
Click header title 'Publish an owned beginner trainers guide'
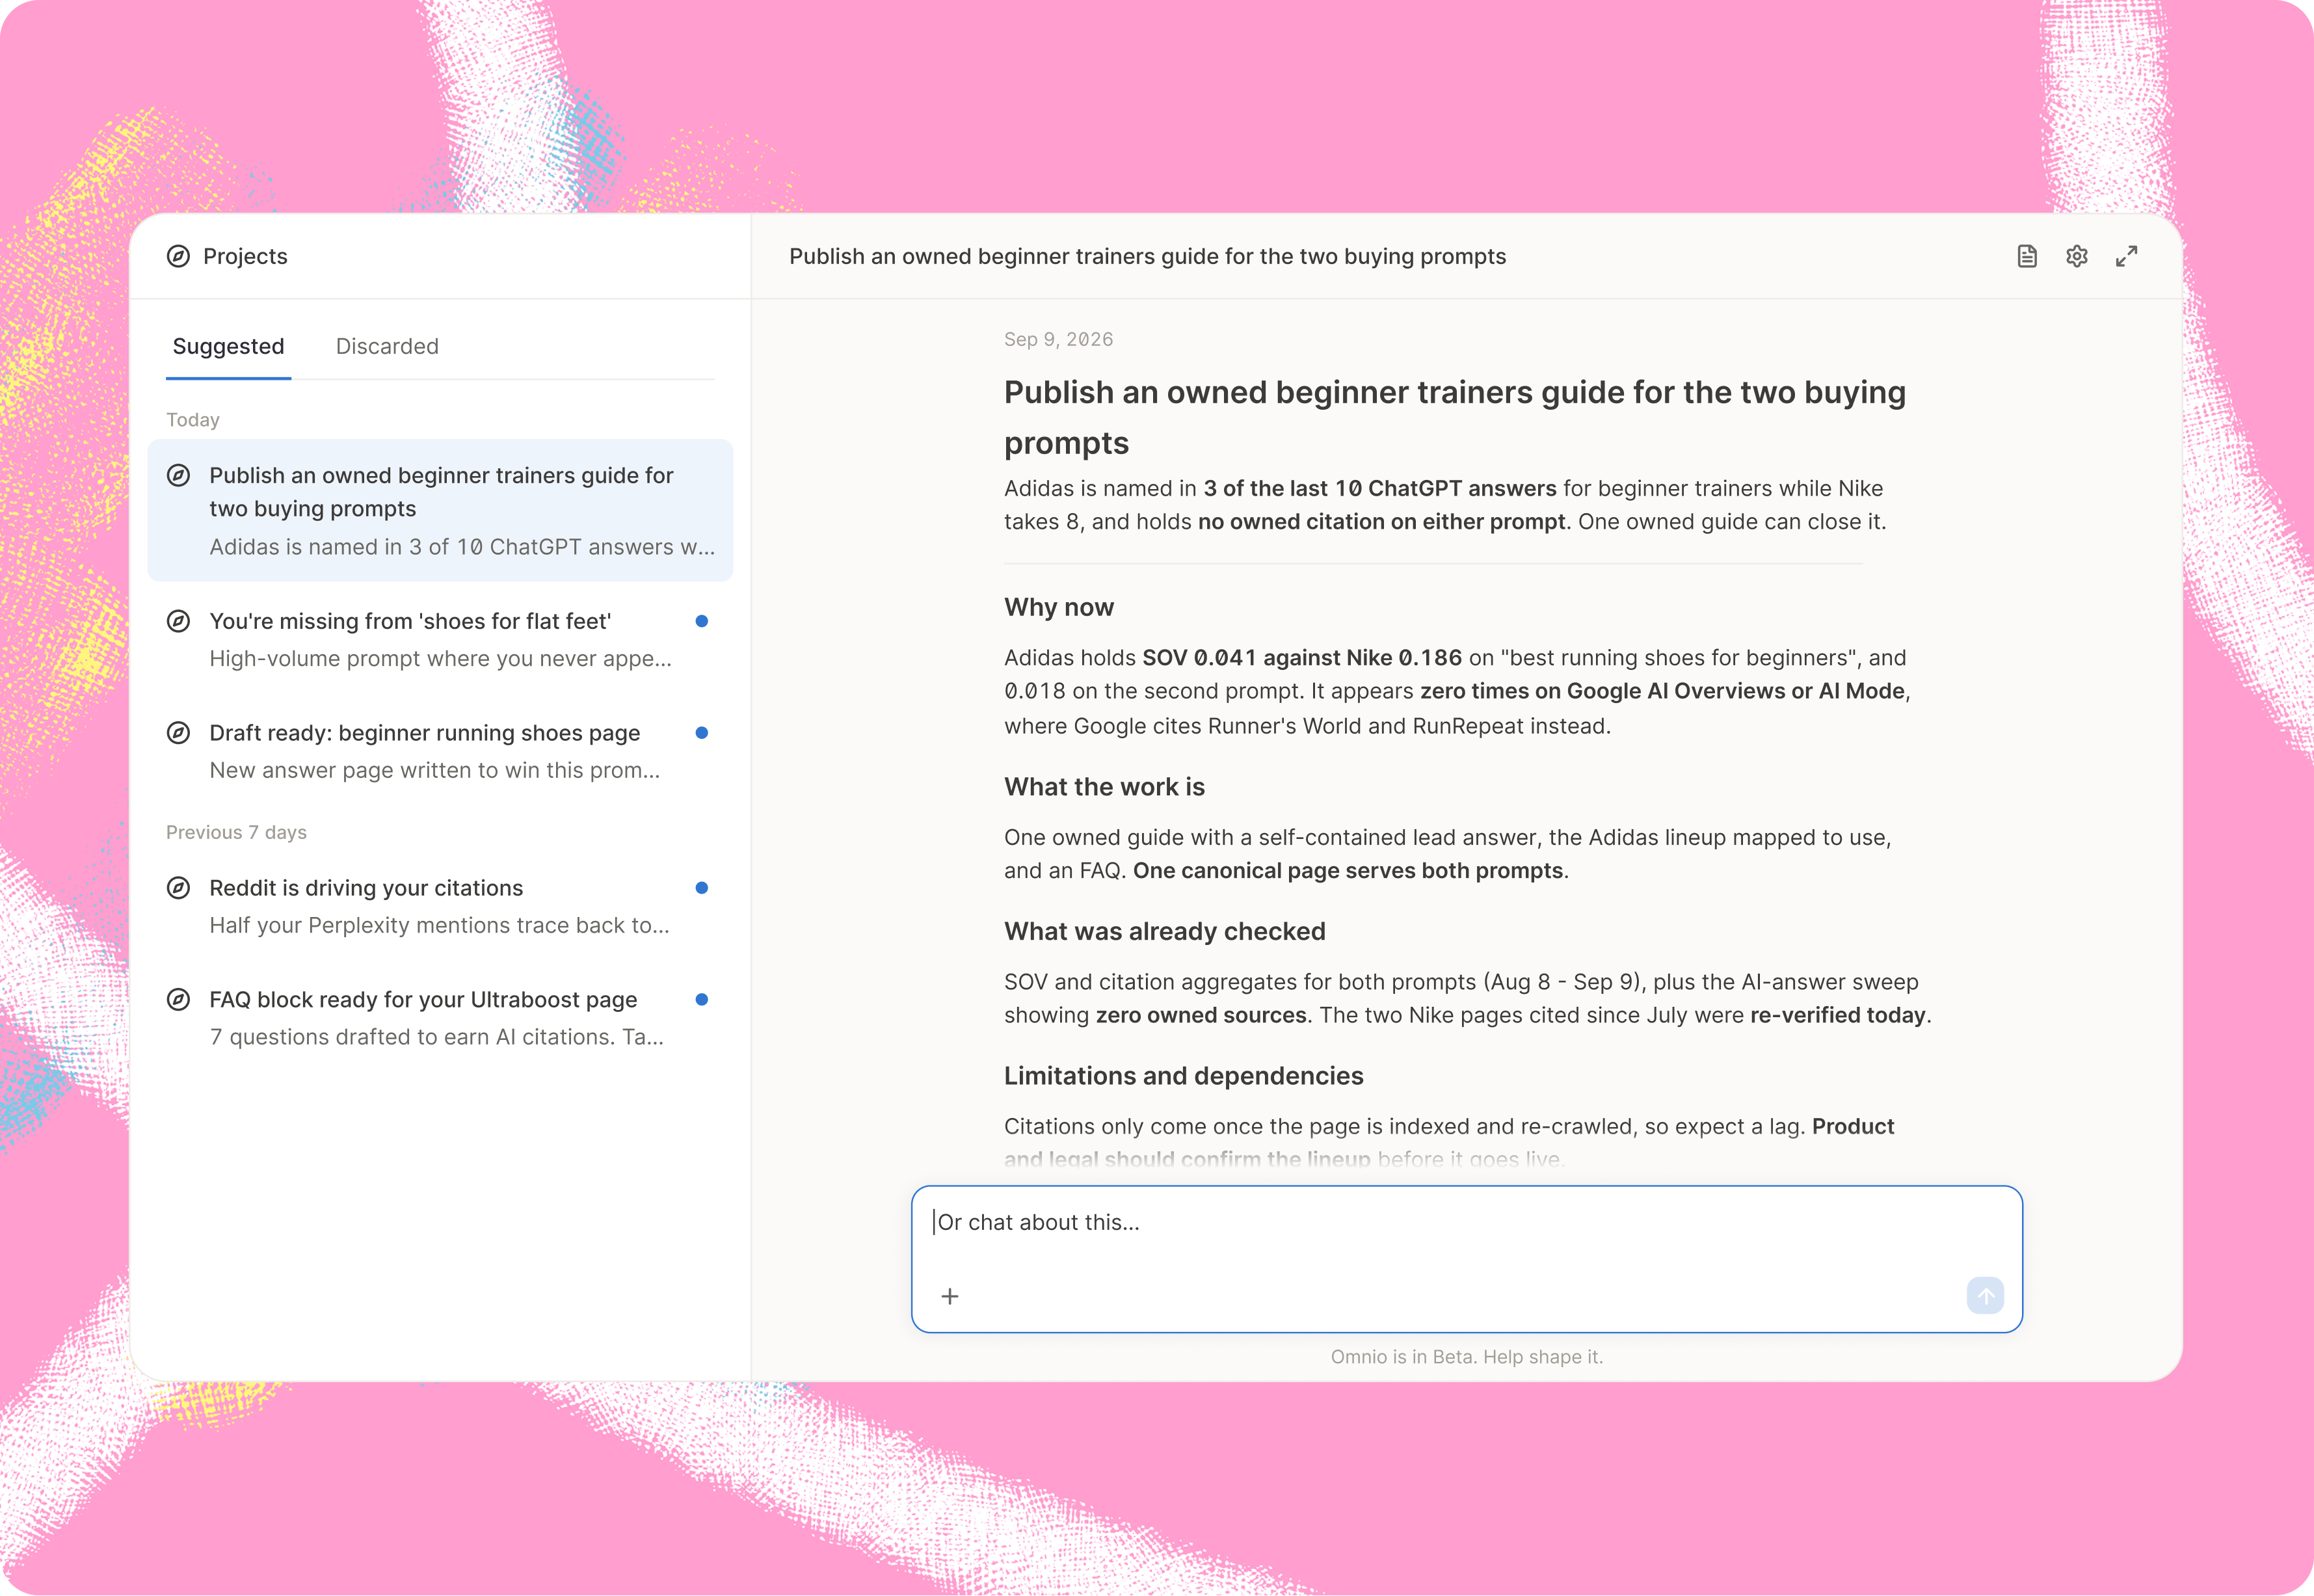click(x=1147, y=256)
